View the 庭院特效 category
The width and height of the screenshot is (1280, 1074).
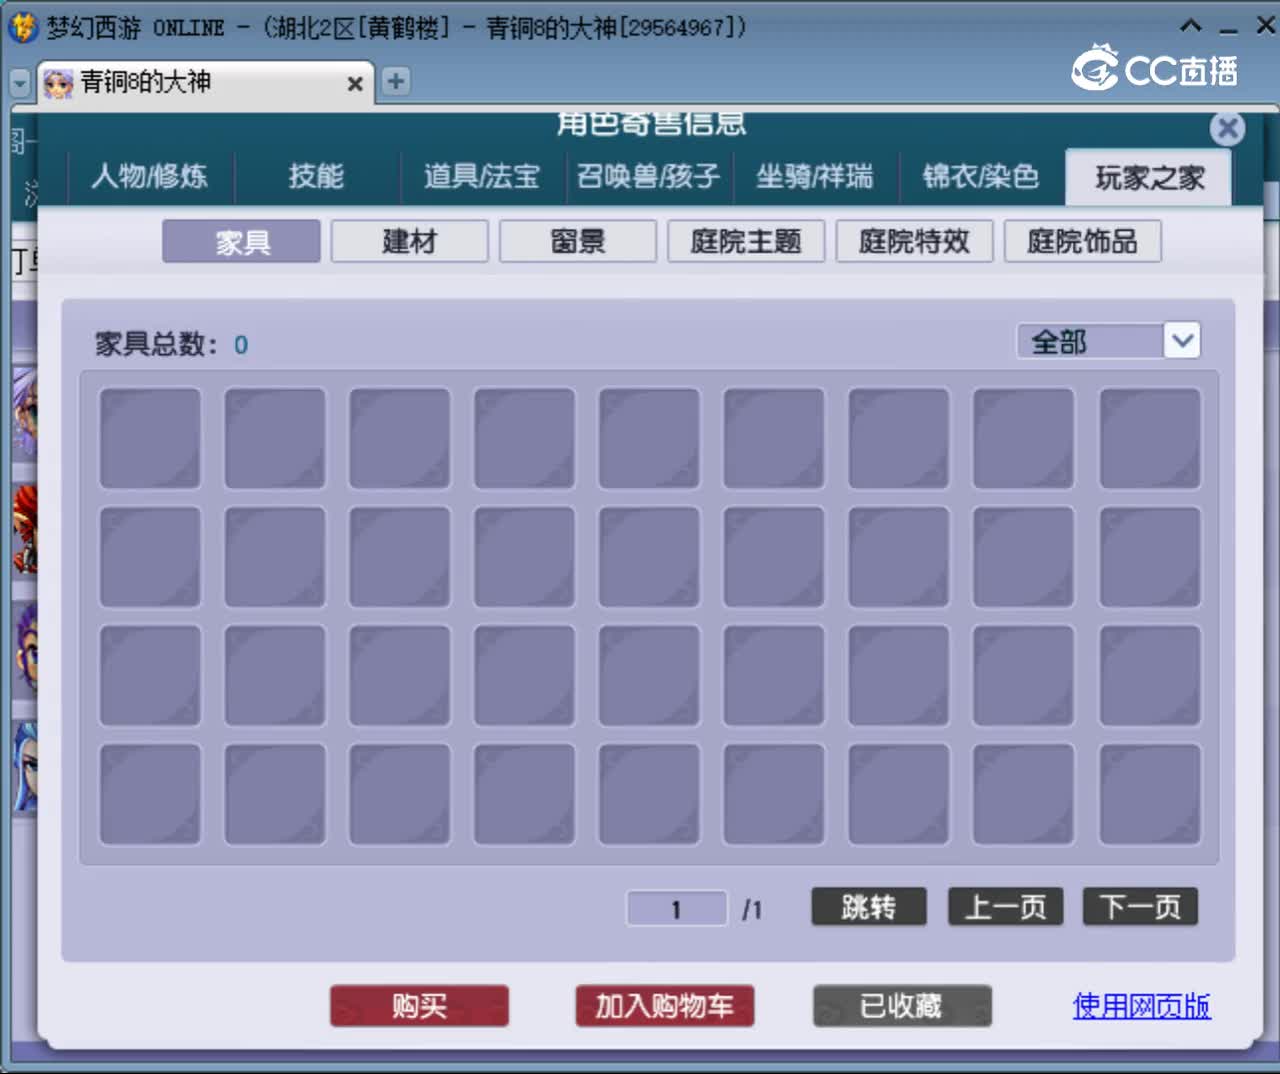point(914,241)
